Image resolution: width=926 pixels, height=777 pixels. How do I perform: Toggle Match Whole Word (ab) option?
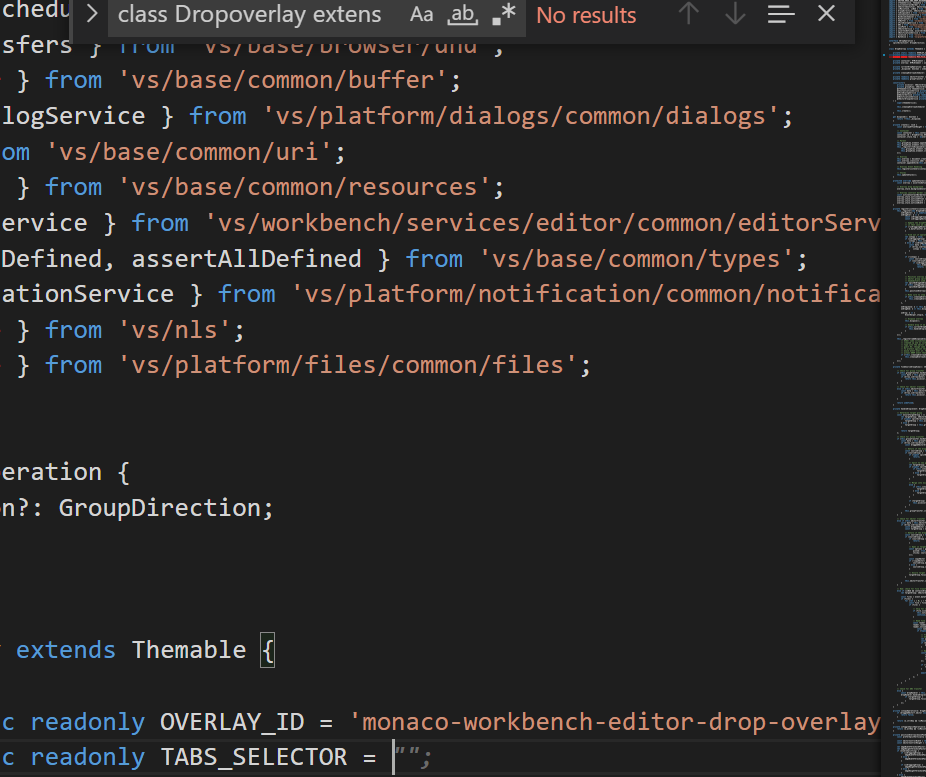pos(462,14)
